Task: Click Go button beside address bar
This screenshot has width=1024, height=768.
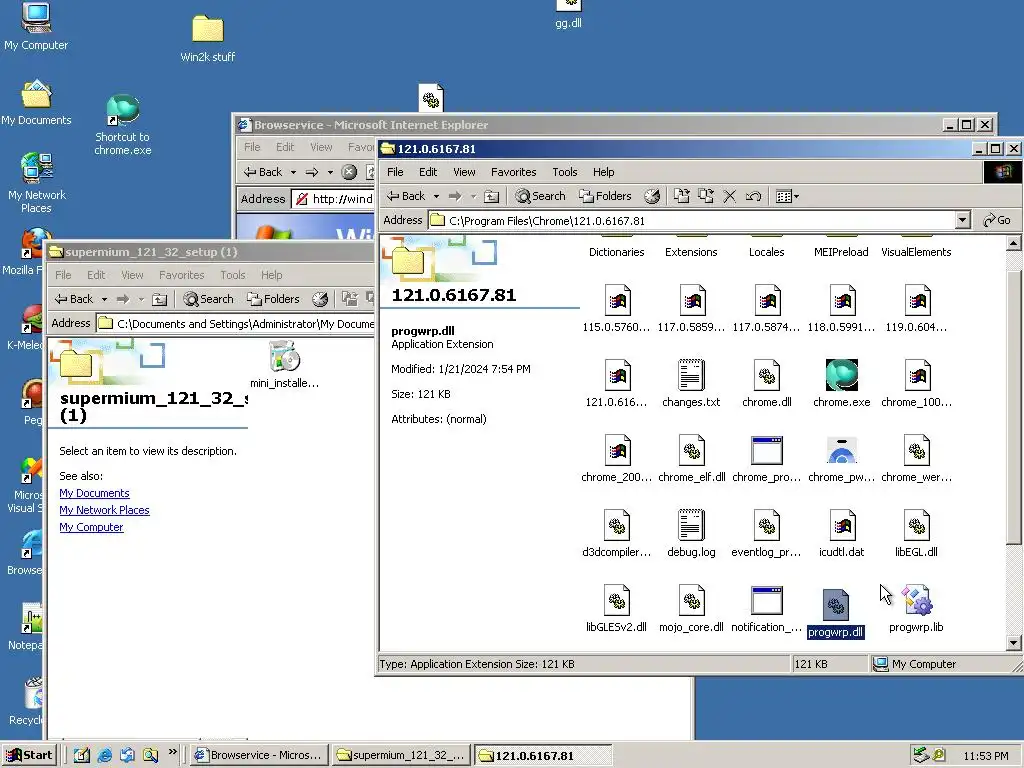Action: click(x=997, y=220)
